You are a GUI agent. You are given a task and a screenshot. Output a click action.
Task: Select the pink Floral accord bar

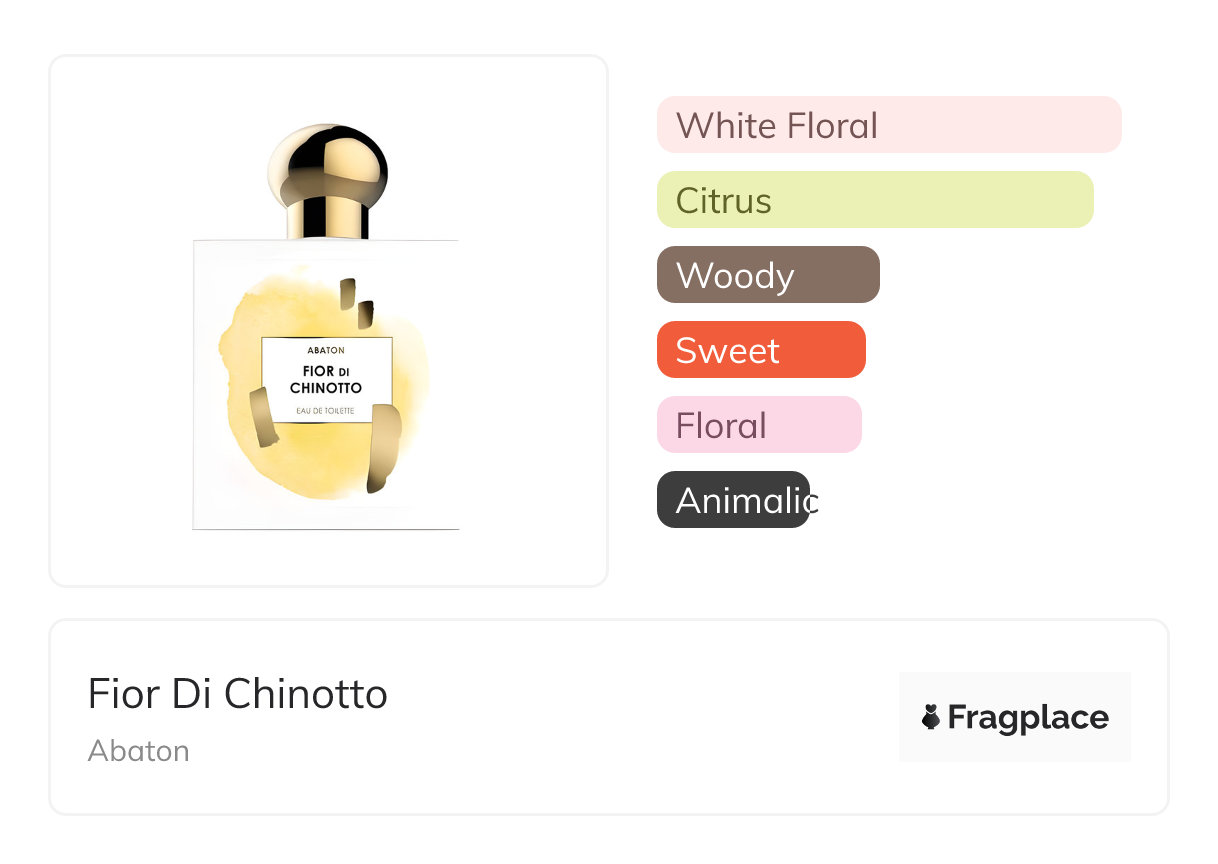(x=758, y=425)
